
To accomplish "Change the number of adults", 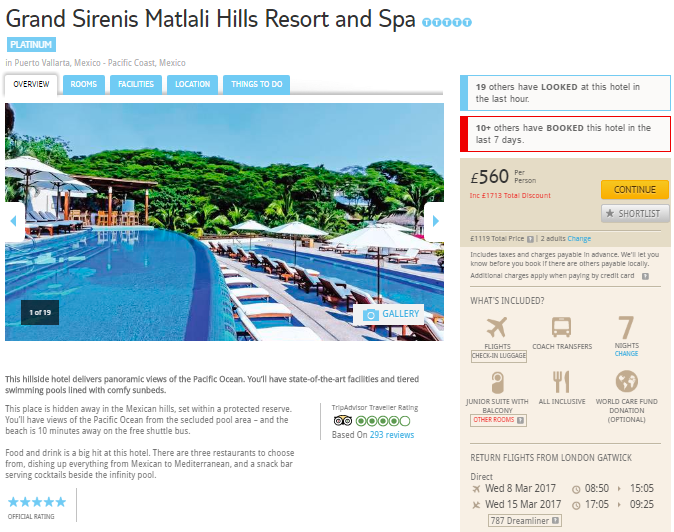I will click(579, 238).
